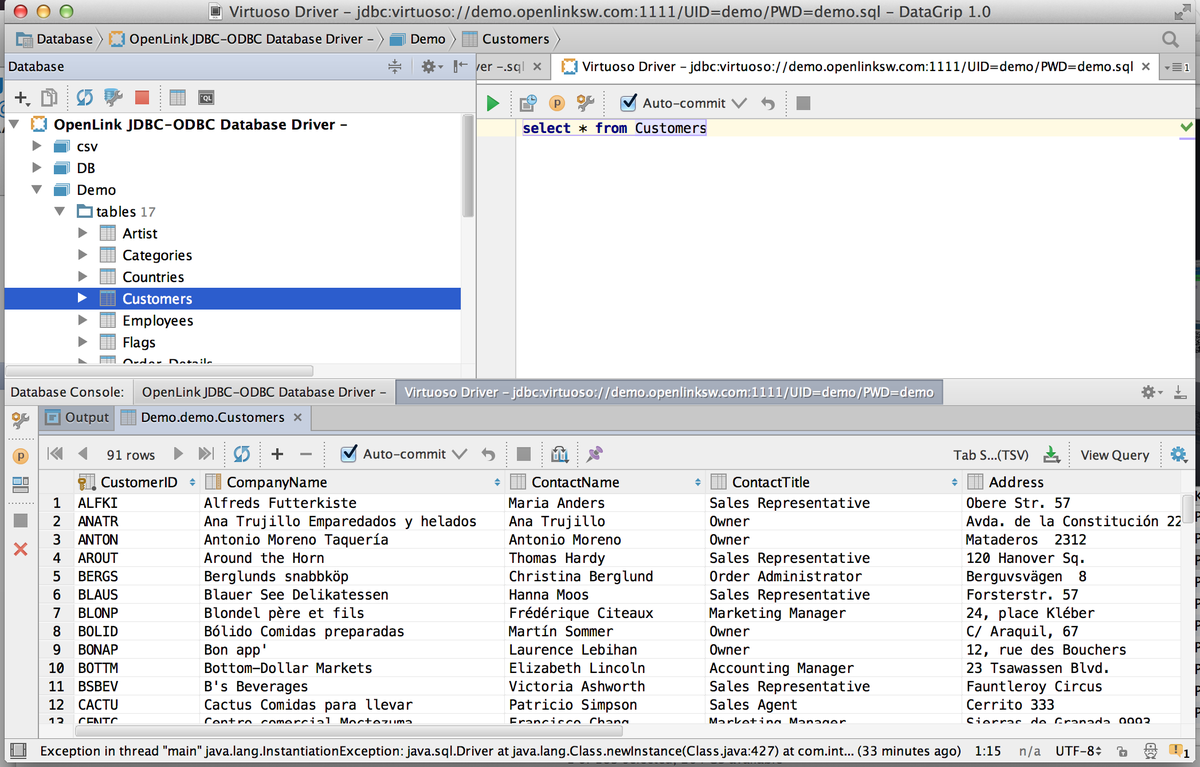Toggle Auto-commit checkbox in editor toolbar

click(628, 103)
